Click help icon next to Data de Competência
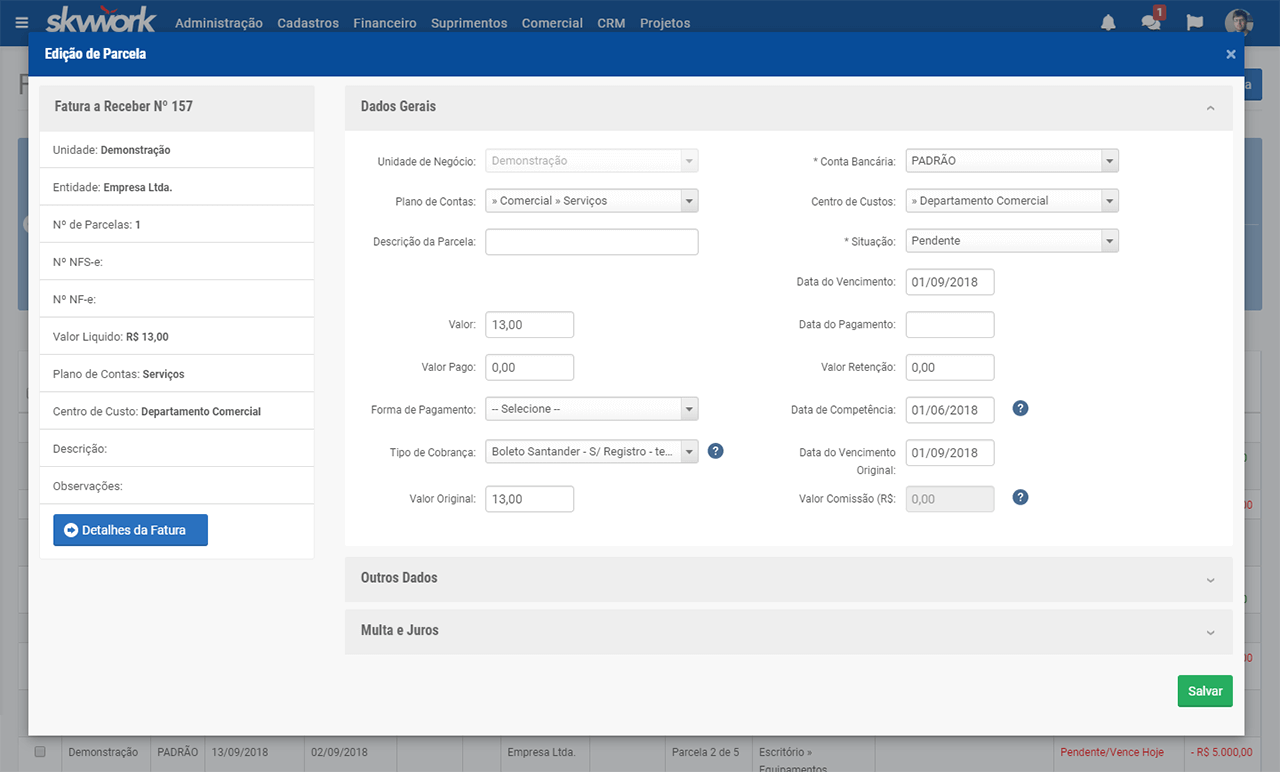Image resolution: width=1280 pixels, height=772 pixels. 1020,408
